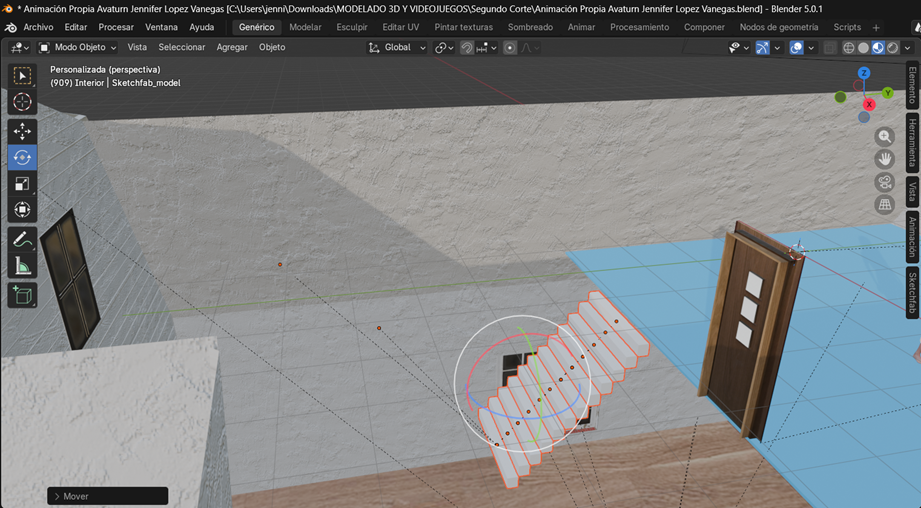Open the Archivo menu
The height and width of the screenshot is (508, 921).
38,27
